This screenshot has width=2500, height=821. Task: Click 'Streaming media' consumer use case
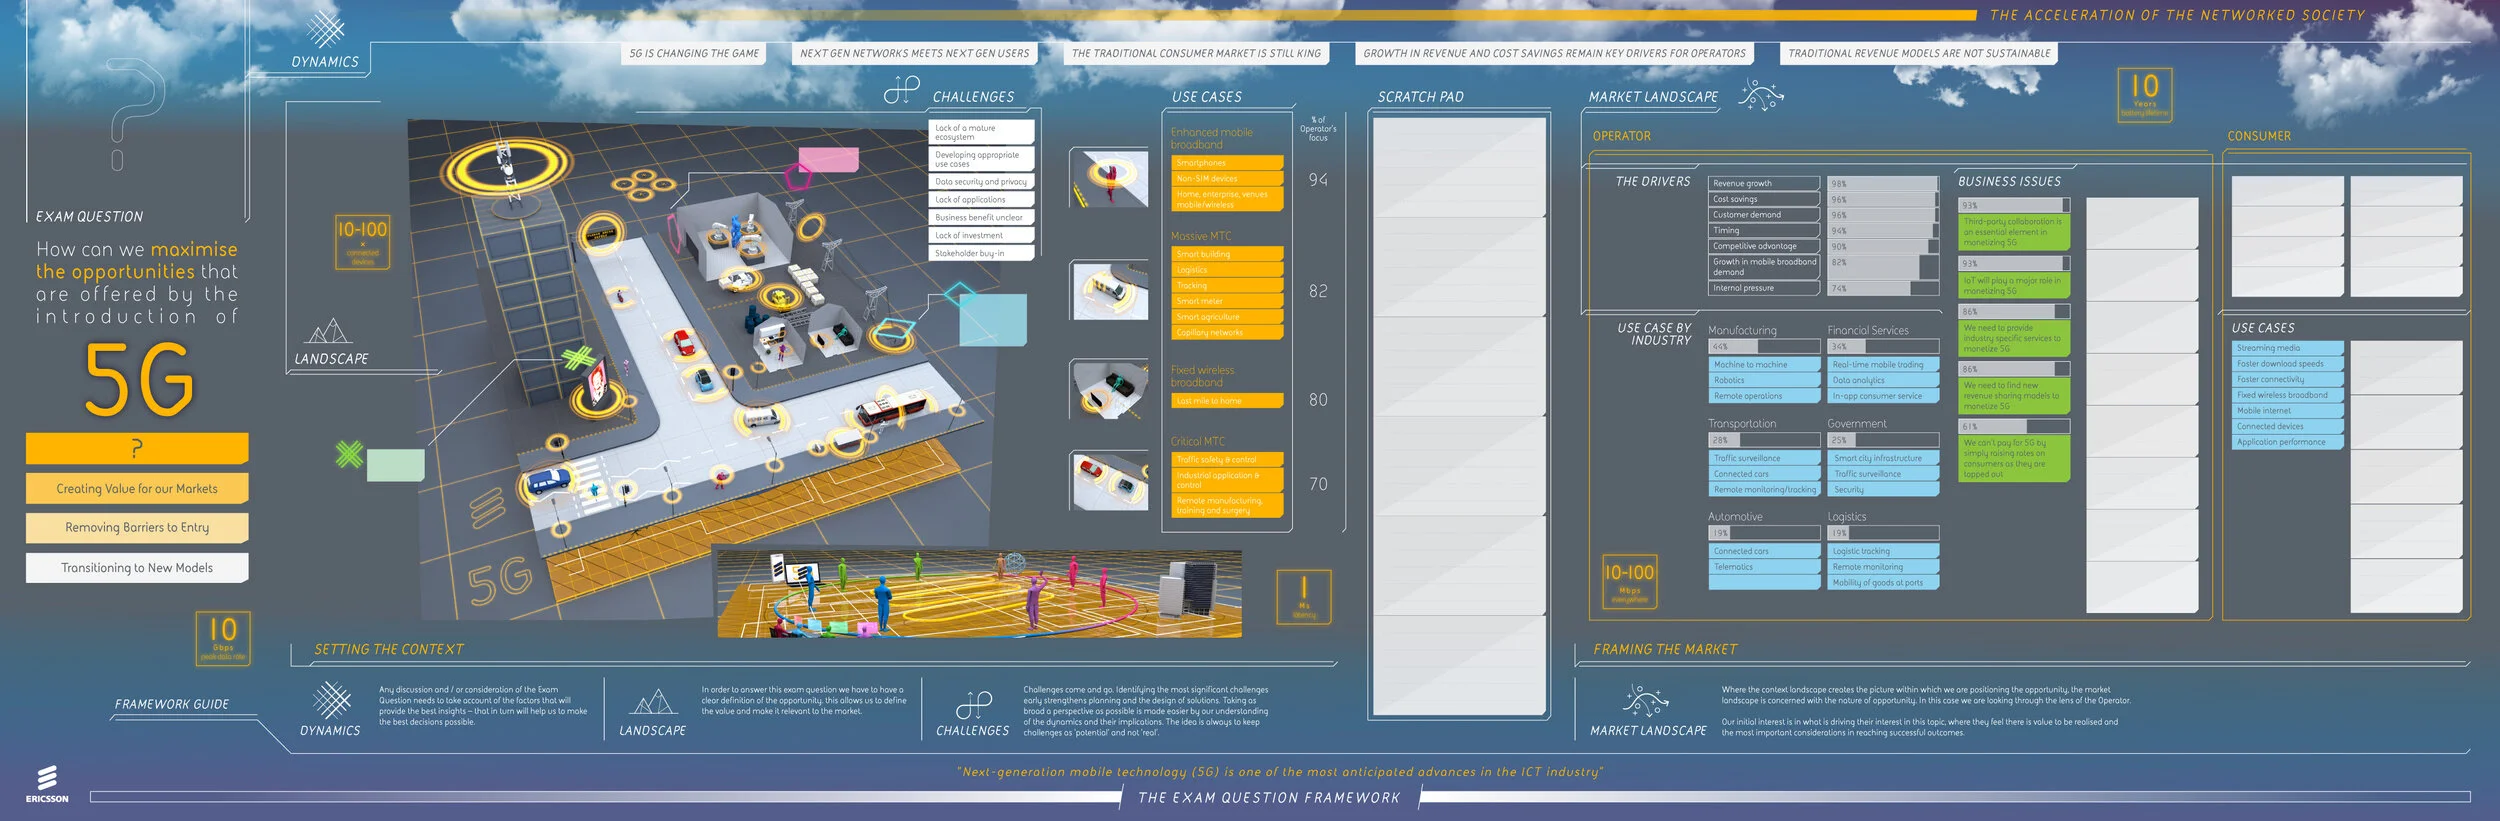click(2287, 348)
